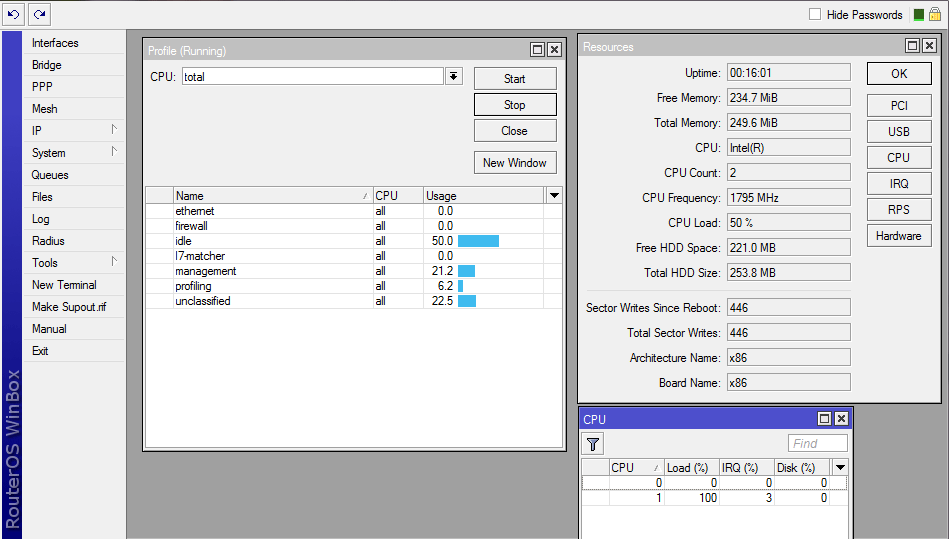Open the PPP menu
949x539 pixels.
click(42, 87)
